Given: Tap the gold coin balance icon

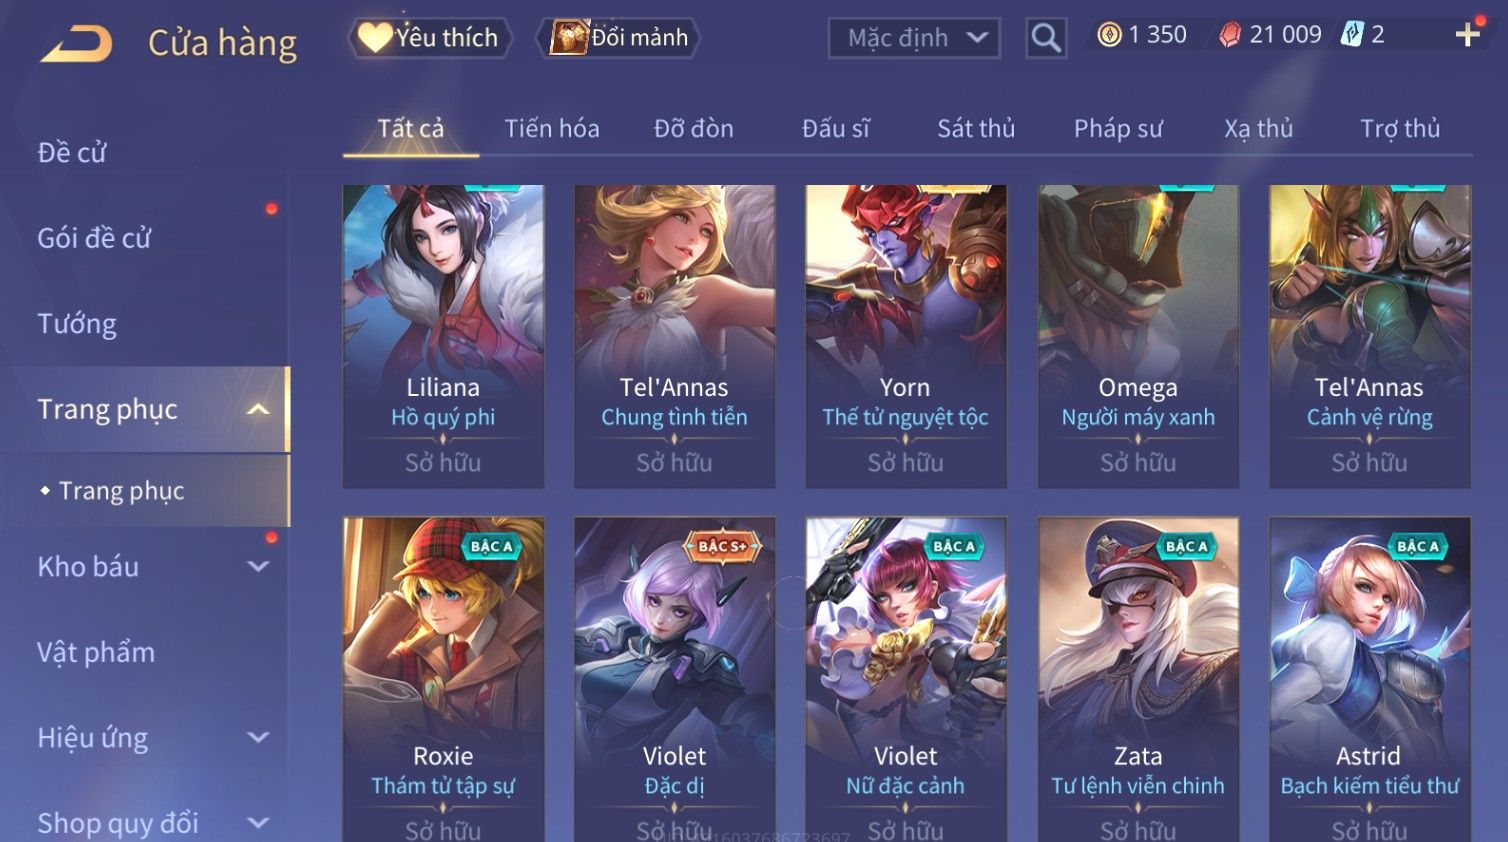Looking at the screenshot, I should pyautogui.click(x=1109, y=35).
